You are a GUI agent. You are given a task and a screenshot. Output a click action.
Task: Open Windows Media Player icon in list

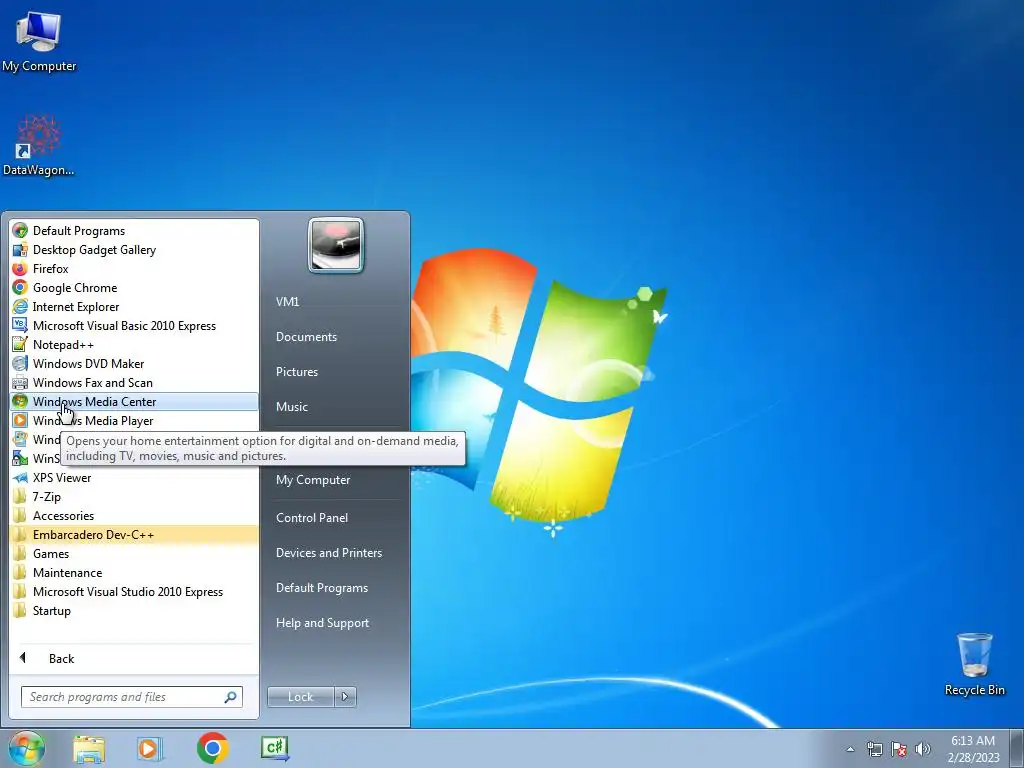20,420
